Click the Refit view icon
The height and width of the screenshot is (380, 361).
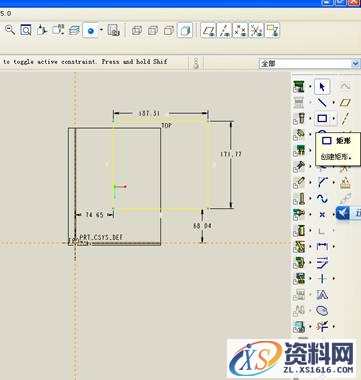tap(26, 30)
